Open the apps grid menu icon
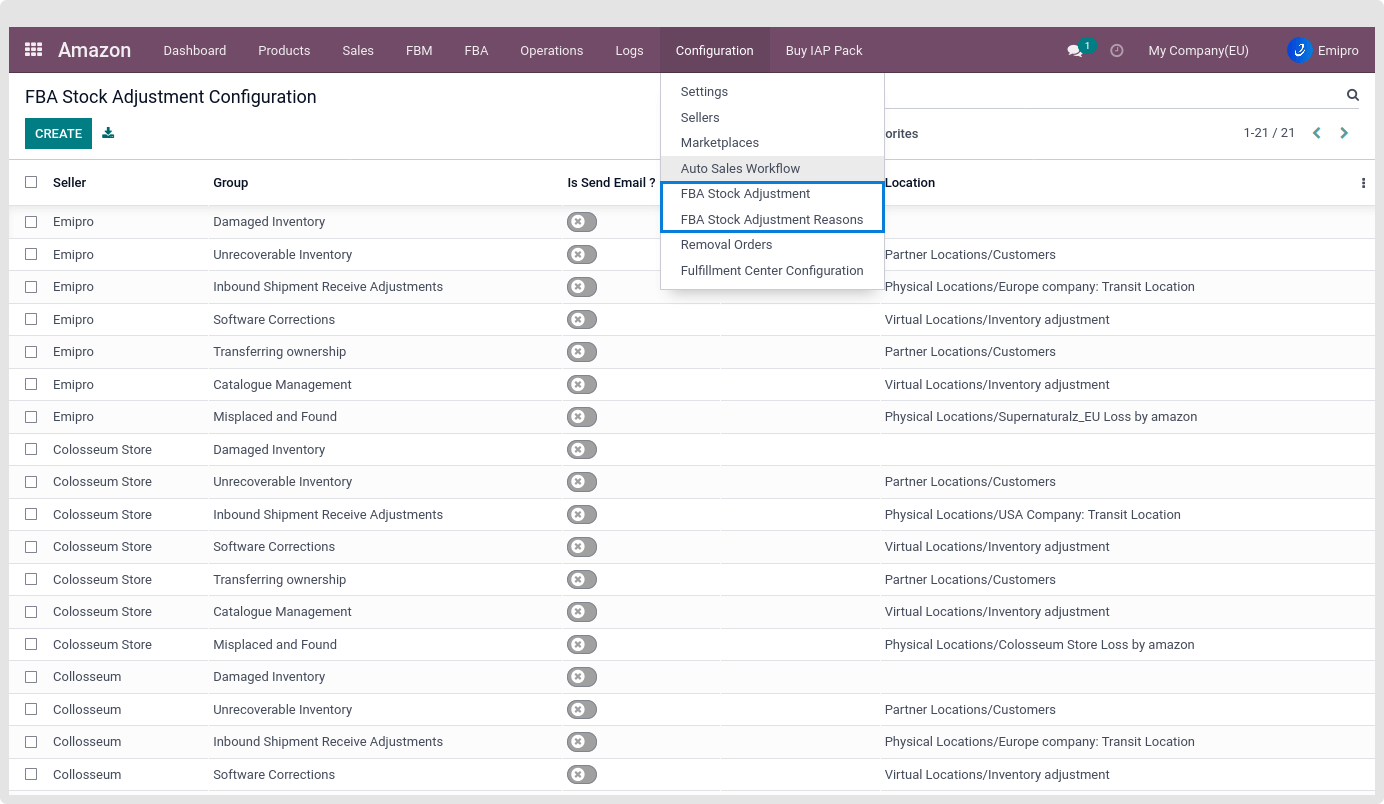The width and height of the screenshot is (1384, 804). tap(33, 50)
